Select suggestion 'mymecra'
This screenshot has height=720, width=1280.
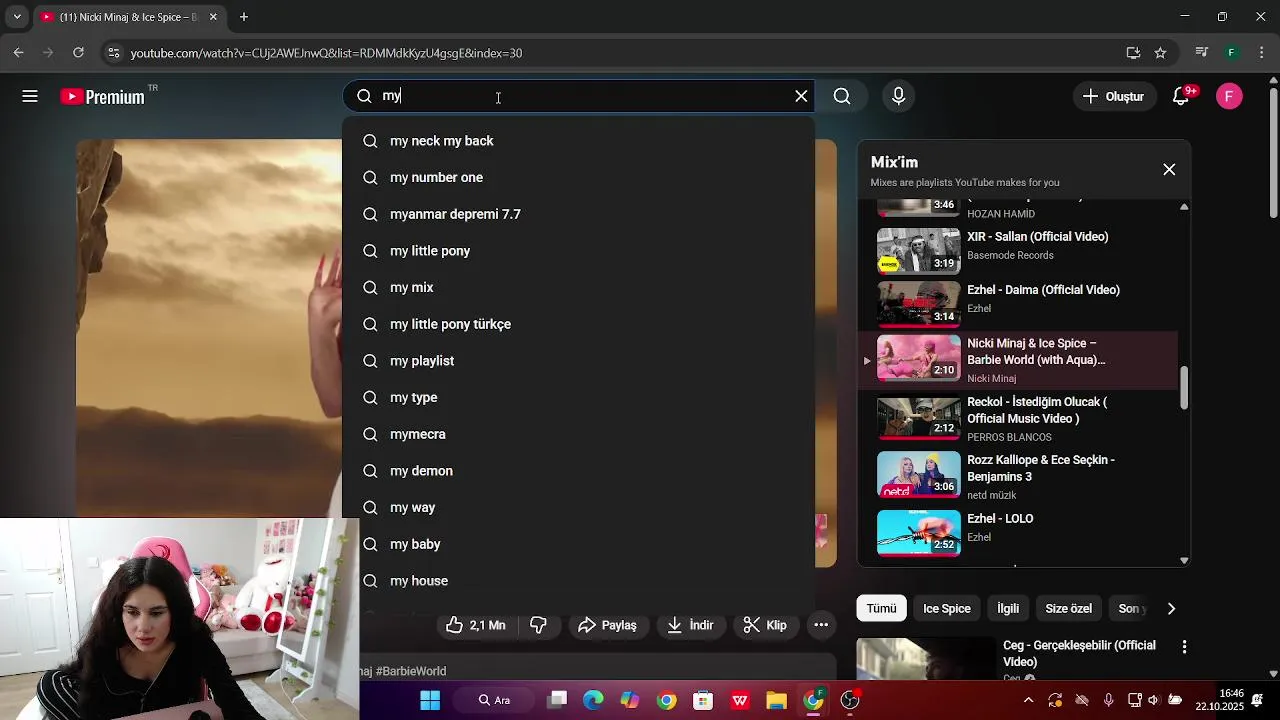tap(578, 434)
